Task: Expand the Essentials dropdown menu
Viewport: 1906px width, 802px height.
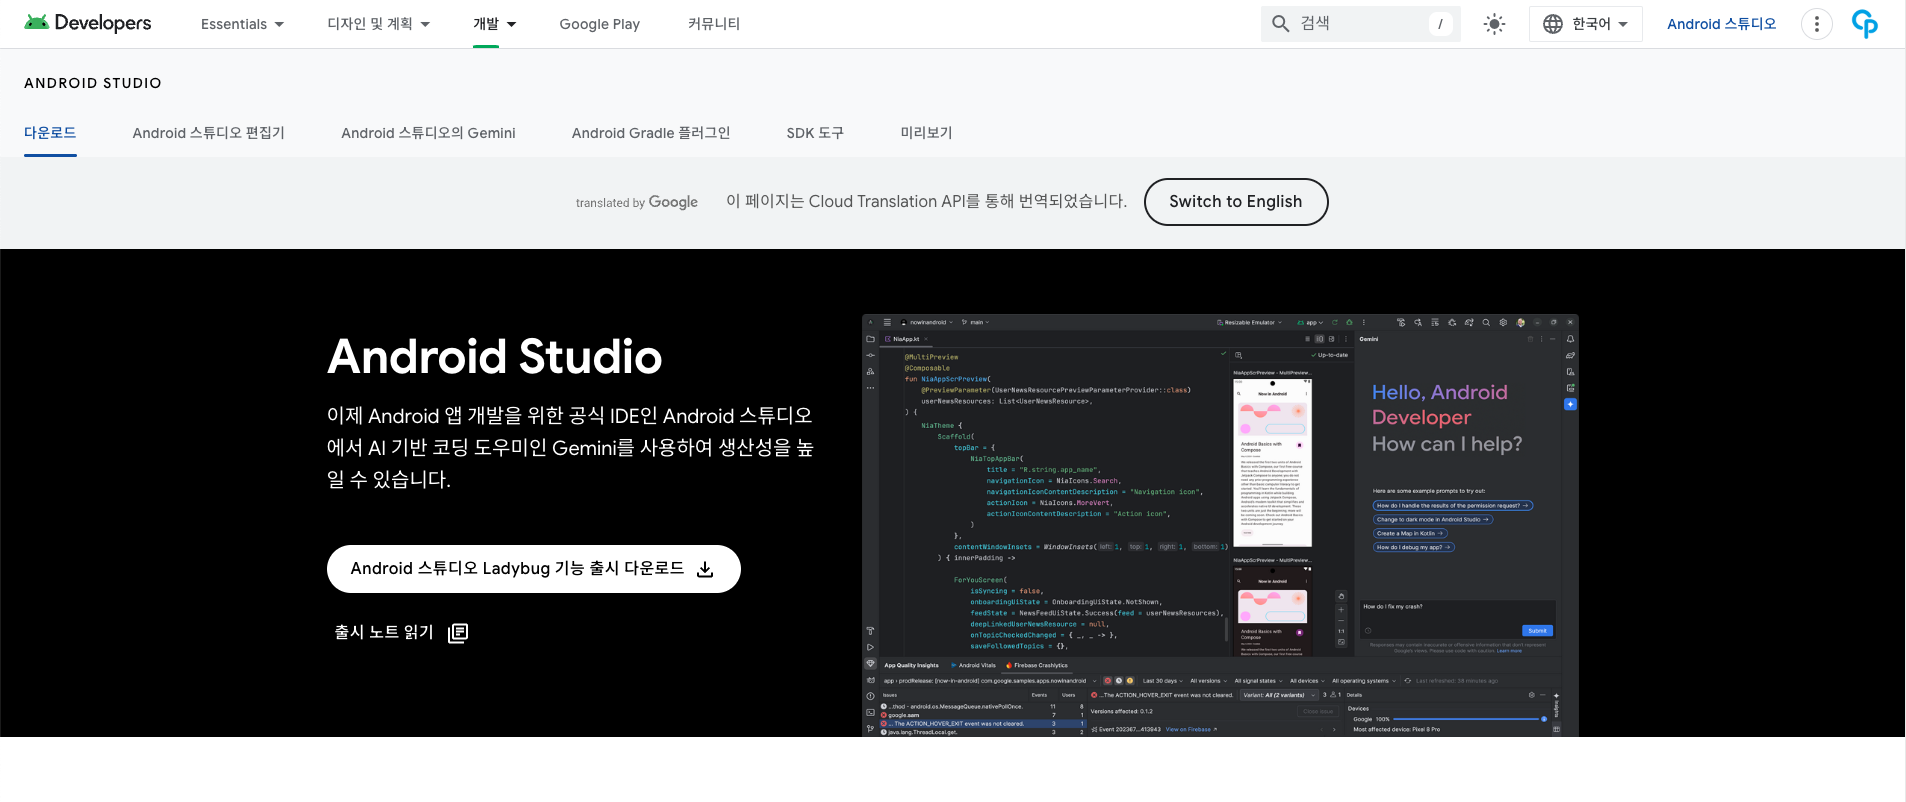Action: (242, 24)
